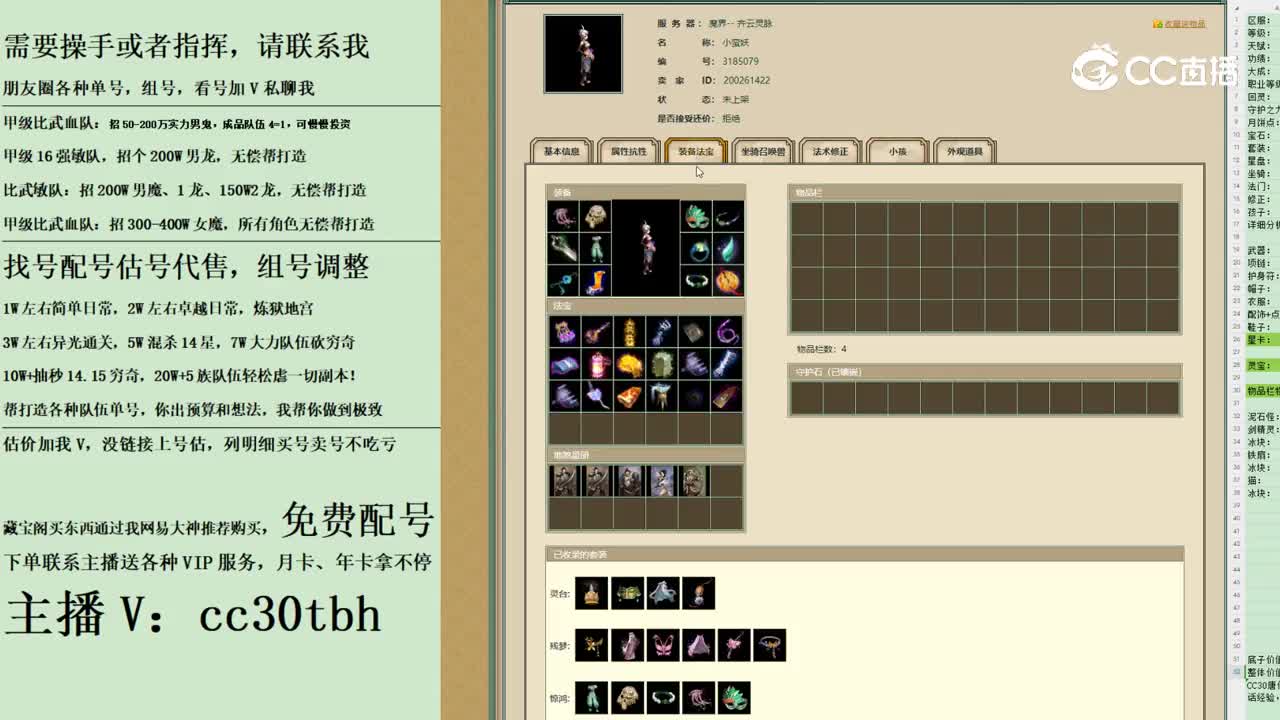
Task: Select the 残梦 pink butterfly mask item
Action: tap(663, 645)
